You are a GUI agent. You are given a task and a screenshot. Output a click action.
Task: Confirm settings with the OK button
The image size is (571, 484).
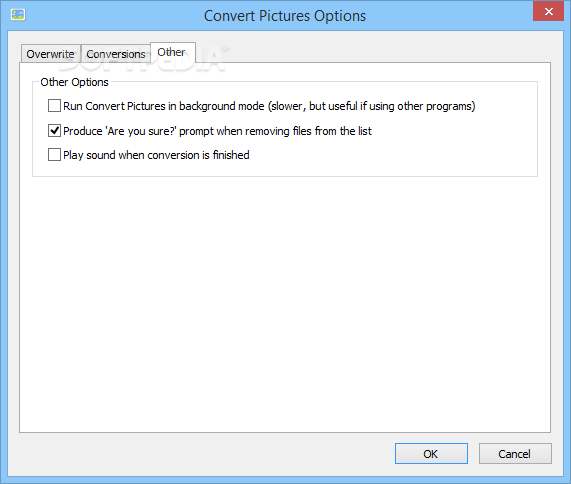coord(431,453)
